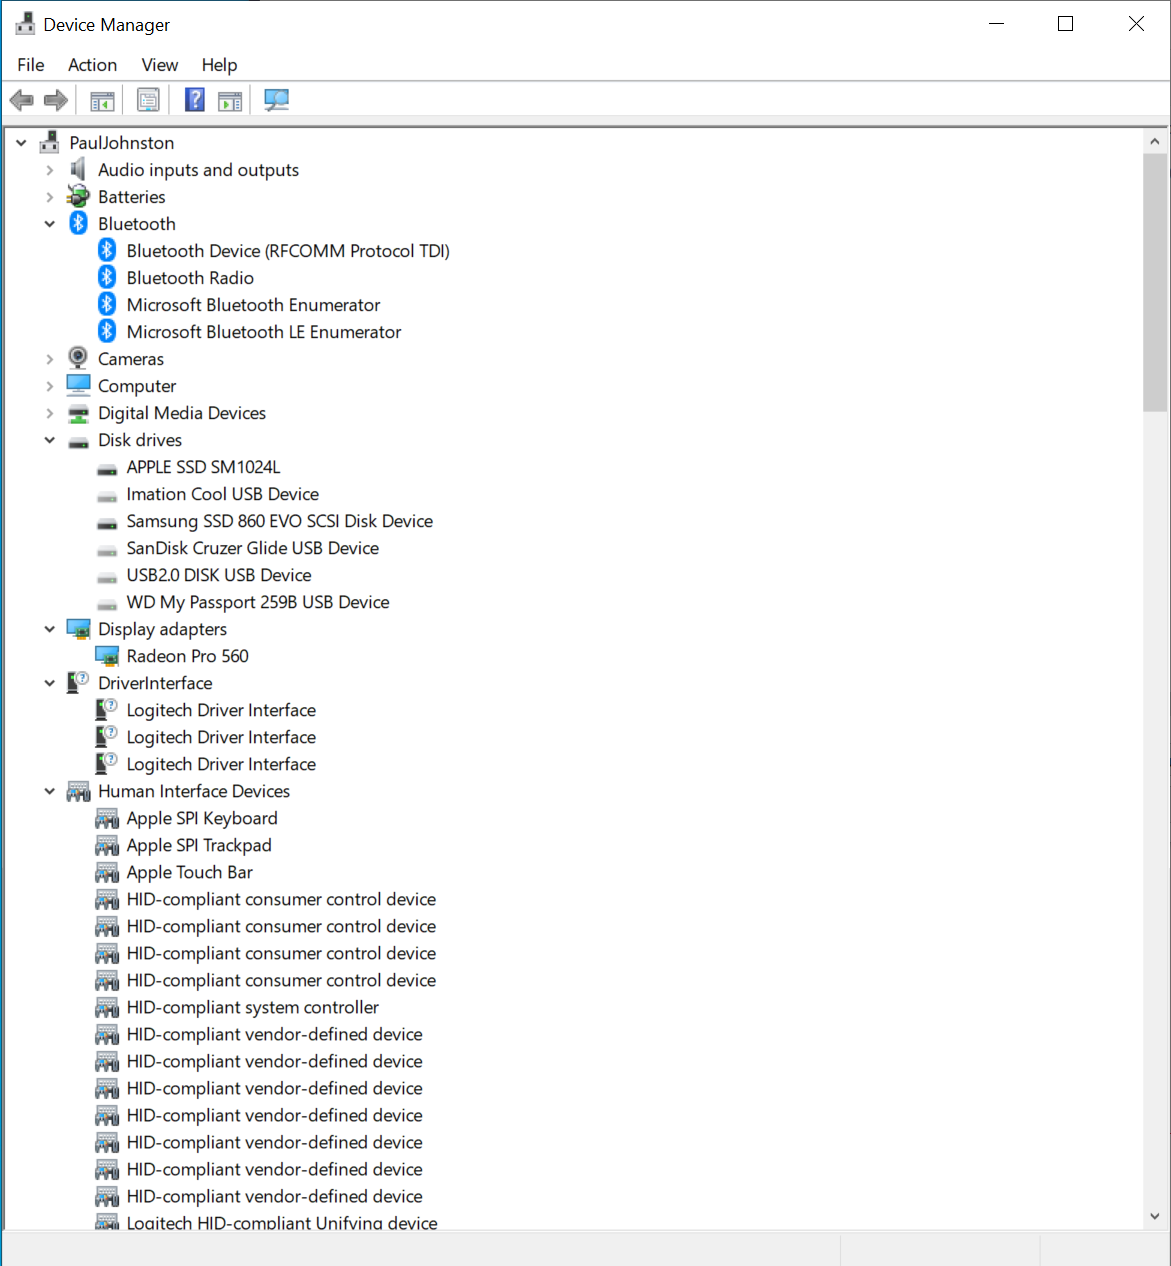Collapse the Bluetooth category
The width and height of the screenshot is (1171, 1266).
click(x=50, y=224)
